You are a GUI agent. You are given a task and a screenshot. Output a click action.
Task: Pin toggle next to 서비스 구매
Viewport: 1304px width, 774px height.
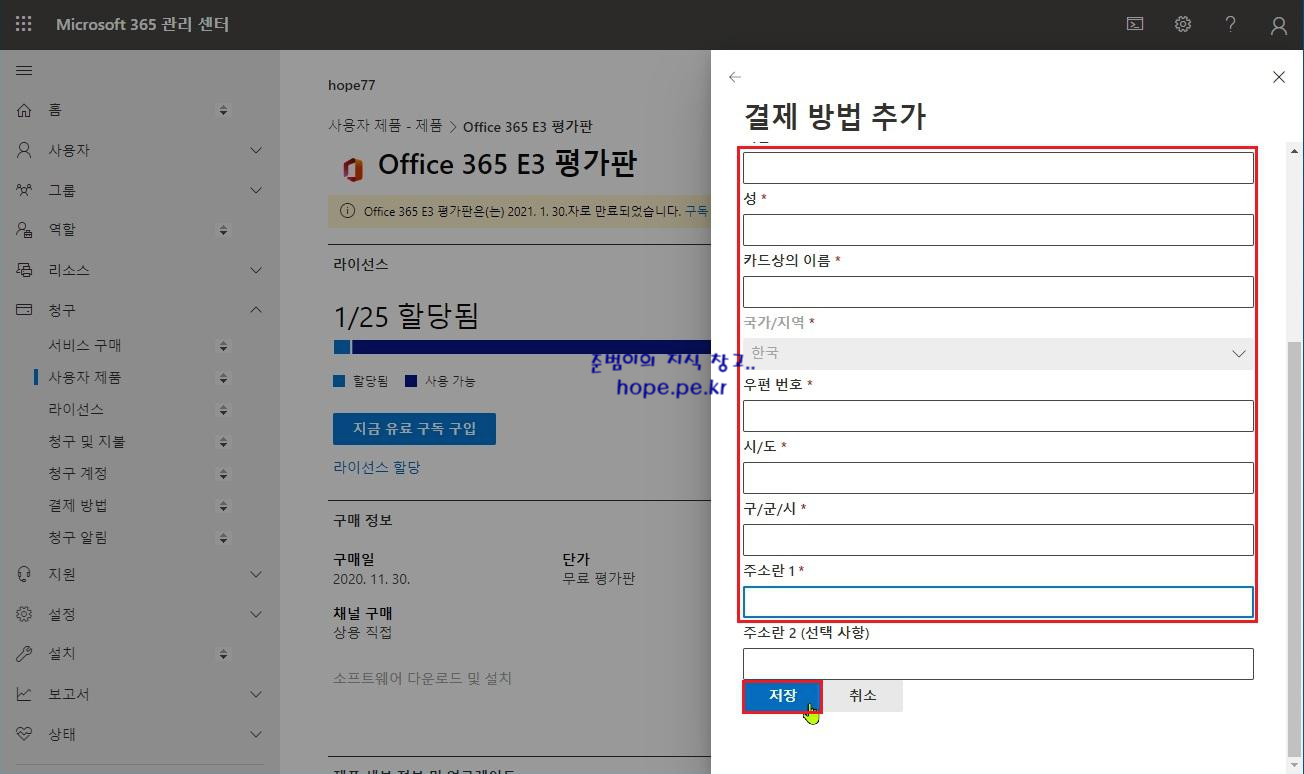(x=223, y=346)
